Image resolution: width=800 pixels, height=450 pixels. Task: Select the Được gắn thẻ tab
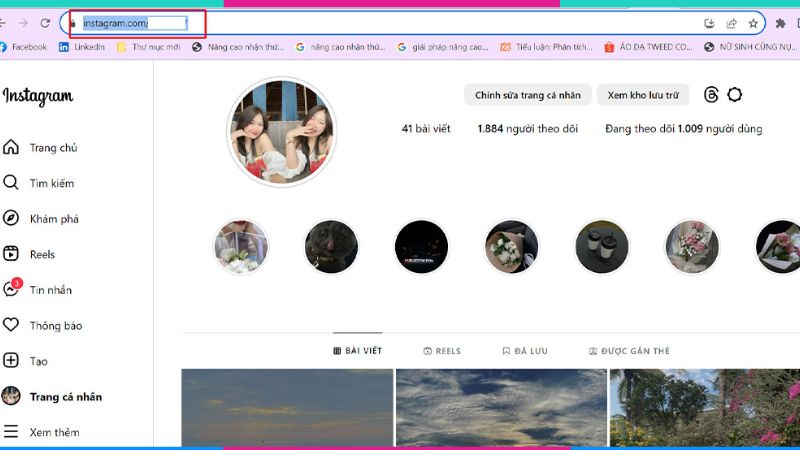[629, 351]
